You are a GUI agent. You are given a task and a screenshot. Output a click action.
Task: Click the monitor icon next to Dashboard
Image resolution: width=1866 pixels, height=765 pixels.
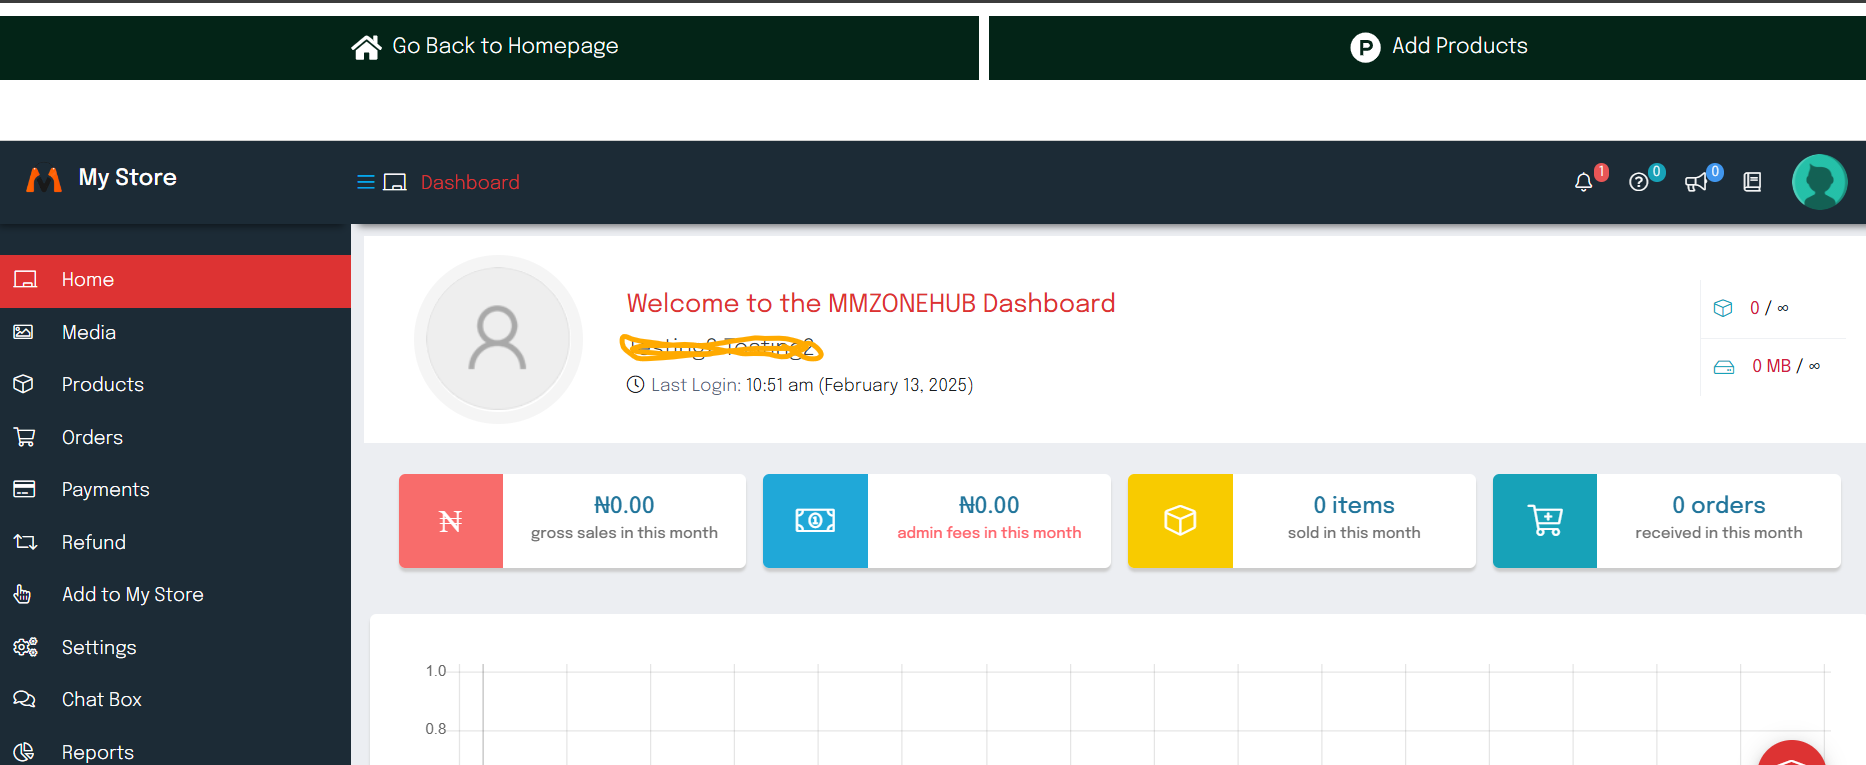pyautogui.click(x=395, y=182)
